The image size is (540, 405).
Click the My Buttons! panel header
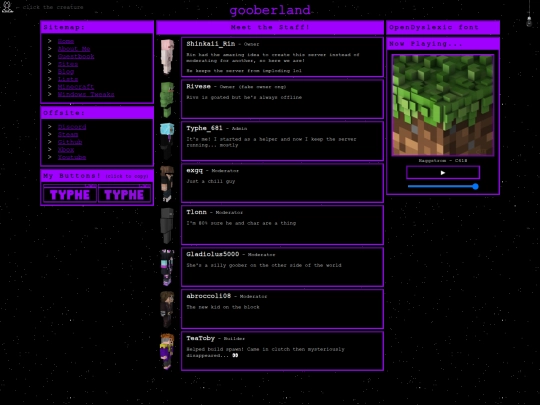coord(97,176)
